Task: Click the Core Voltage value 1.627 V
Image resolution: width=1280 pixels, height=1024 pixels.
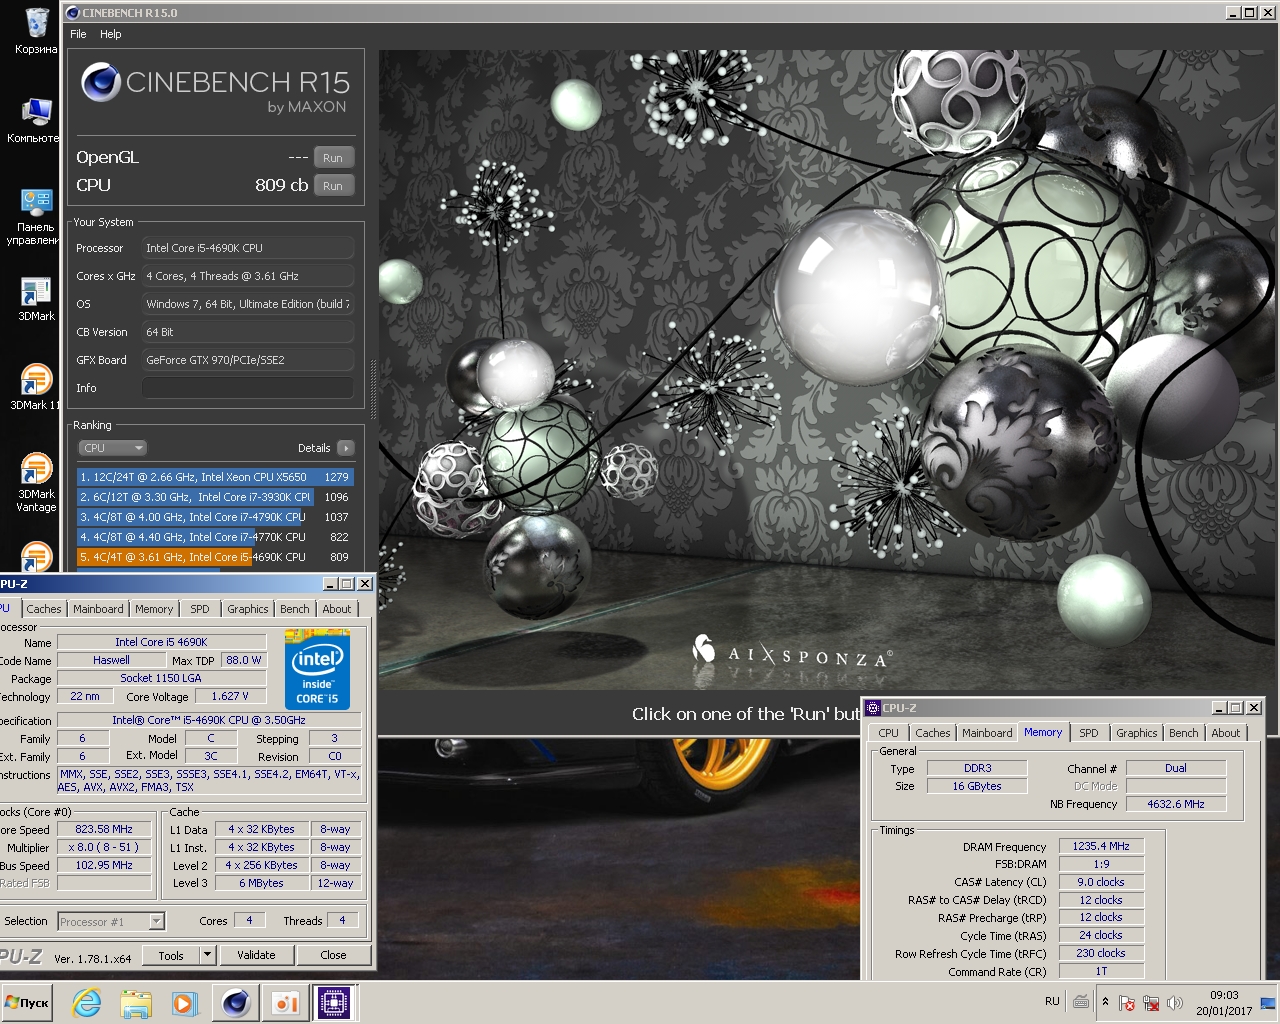Action: tap(230, 696)
